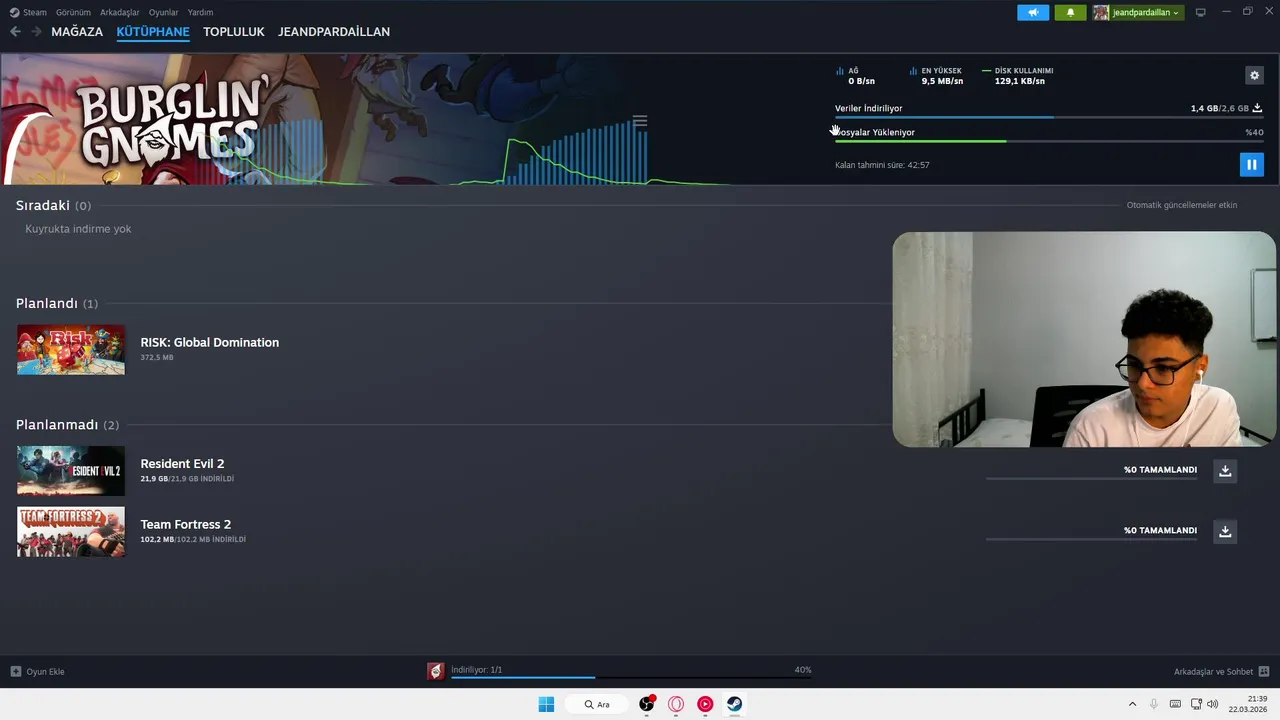
Task: Open network status tray icon
Action: tap(1196, 704)
